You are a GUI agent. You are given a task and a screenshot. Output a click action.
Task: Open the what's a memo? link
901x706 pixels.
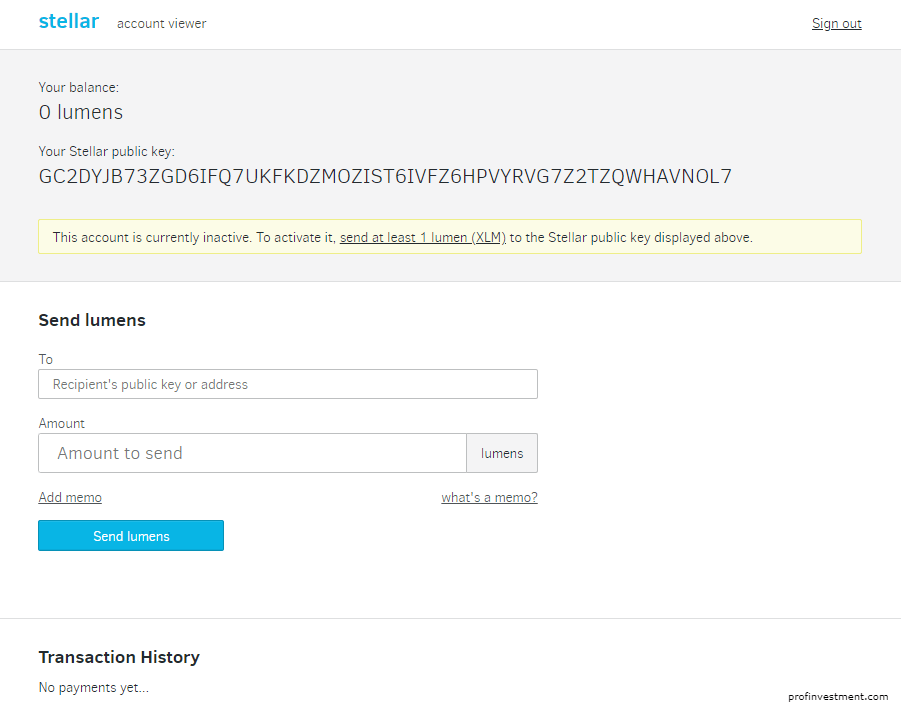489,497
